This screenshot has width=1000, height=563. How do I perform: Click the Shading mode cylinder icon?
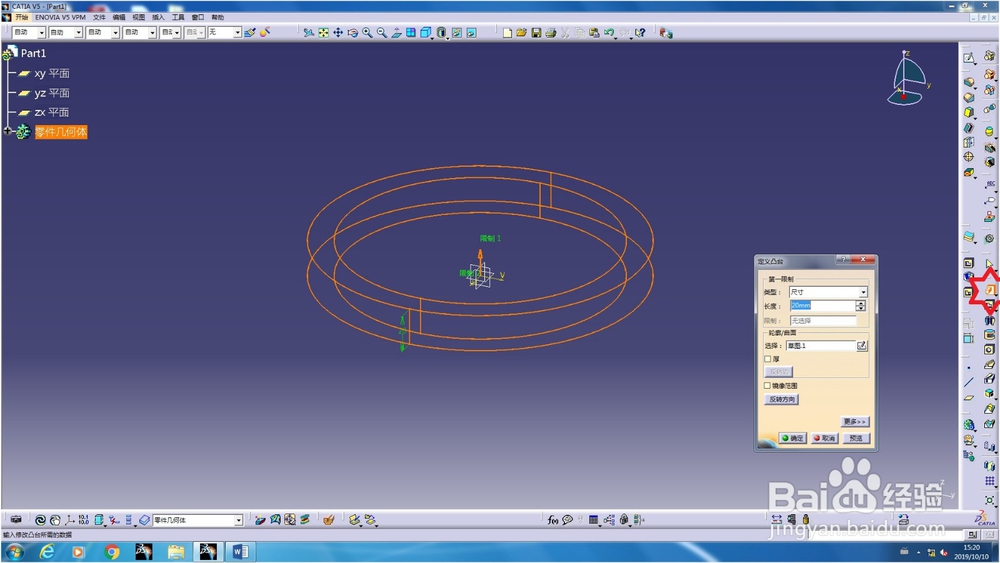click(441, 33)
